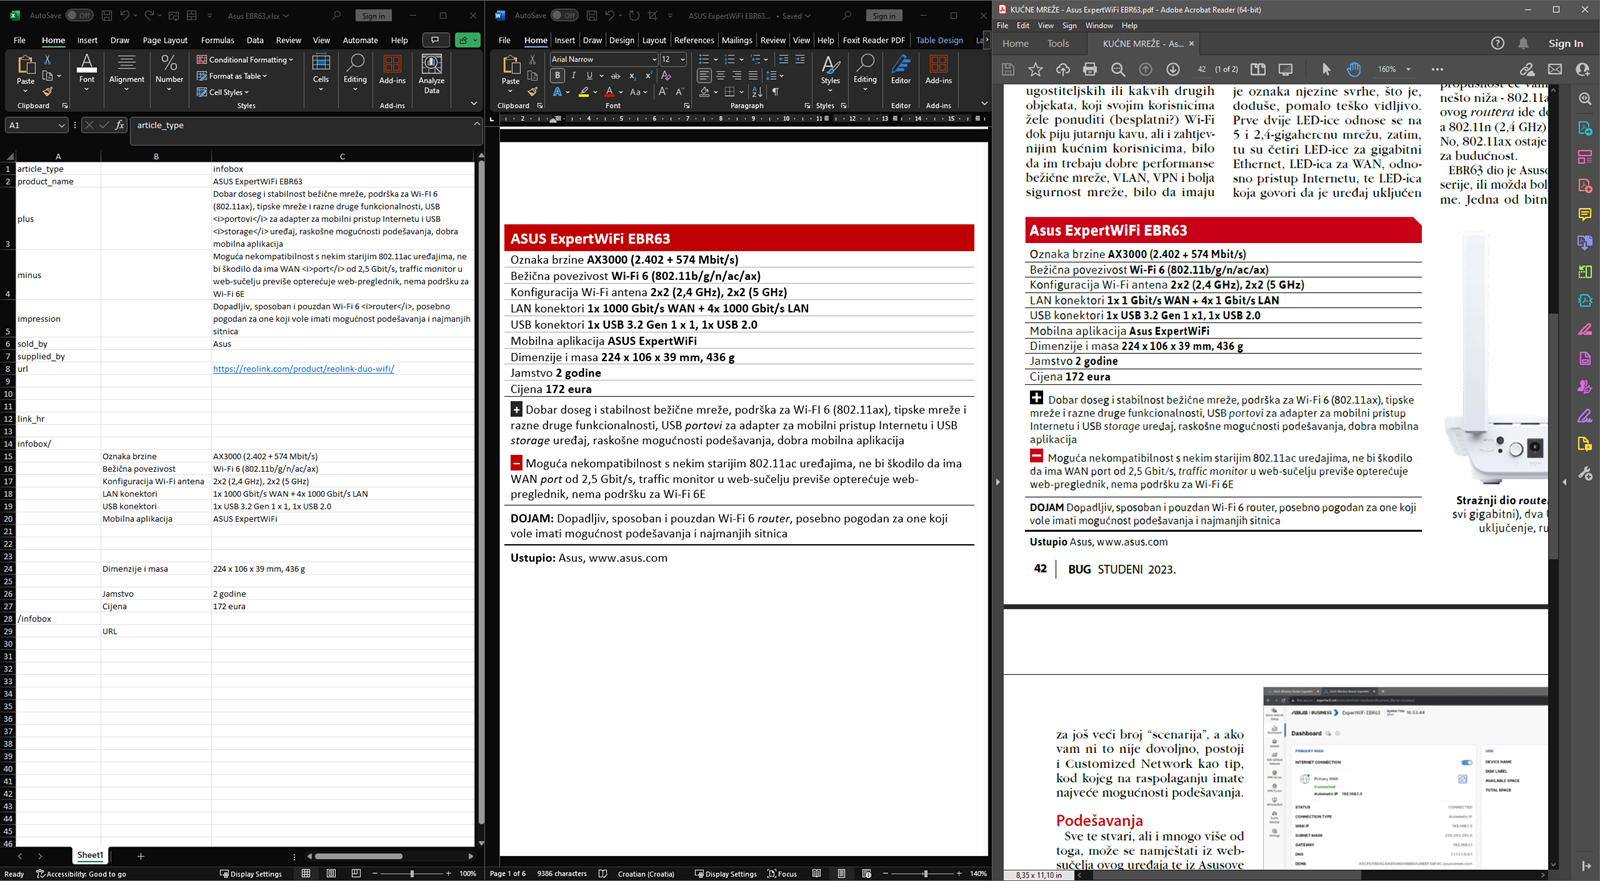
Task: Click the Excel zoom slider
Action: 412,873
